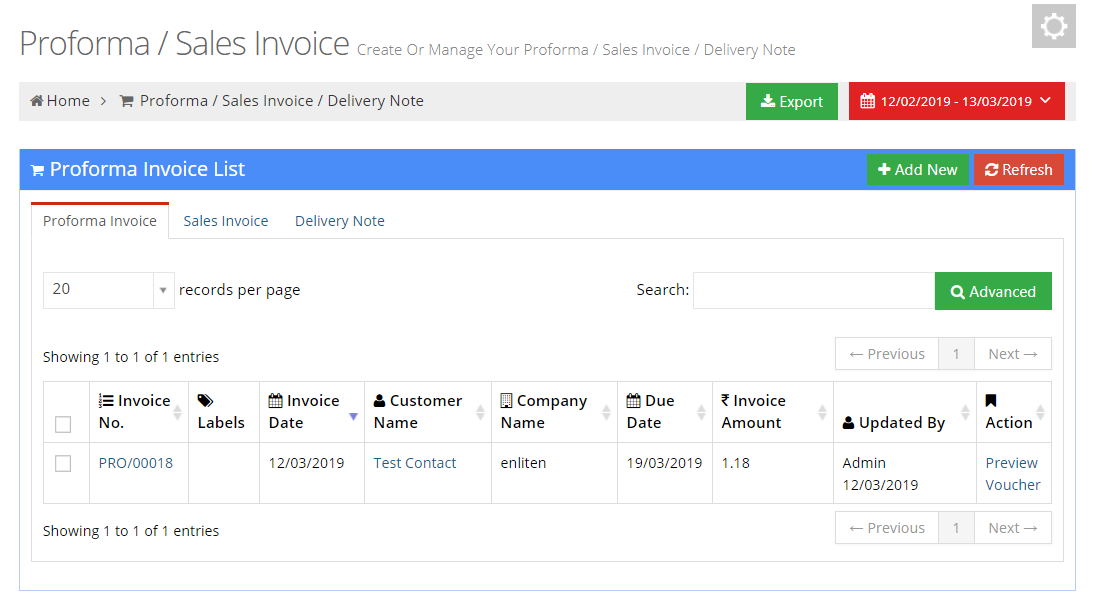This screenshot has width=1095, height=600.
Task: Click the Add New button
Action: pos(918,170)
